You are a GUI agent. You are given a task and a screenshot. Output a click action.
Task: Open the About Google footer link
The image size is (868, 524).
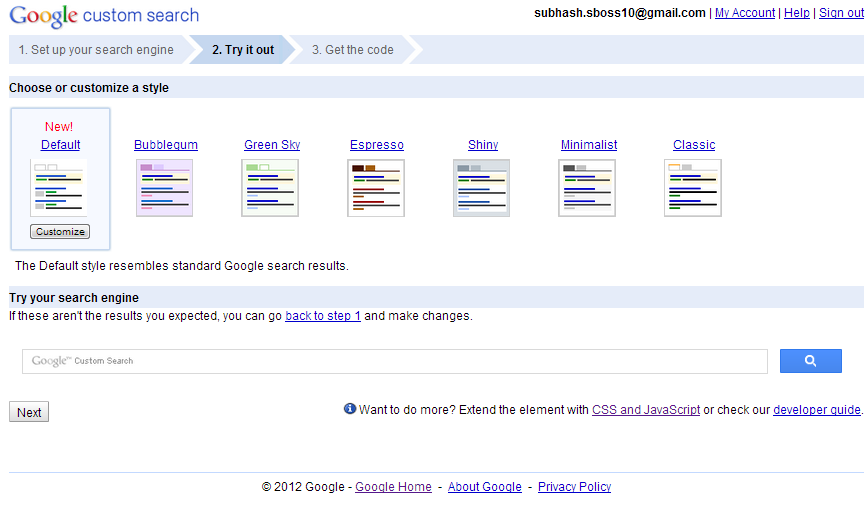(x=484, y=487)
